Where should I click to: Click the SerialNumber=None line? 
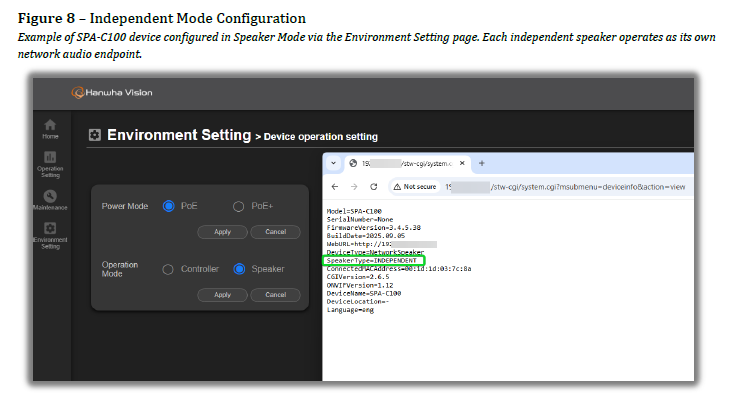coord(360,219)
